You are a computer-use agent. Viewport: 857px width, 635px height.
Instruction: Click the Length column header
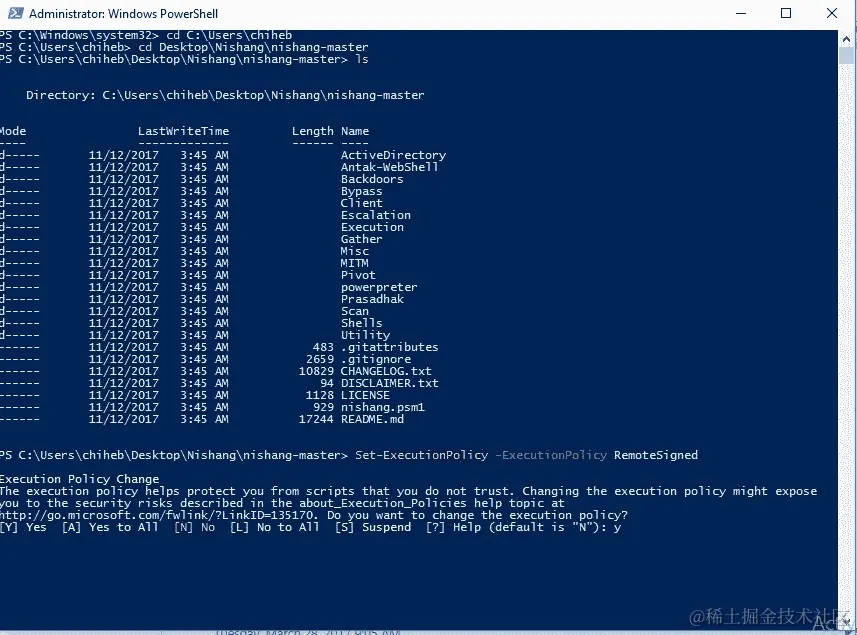313,131
